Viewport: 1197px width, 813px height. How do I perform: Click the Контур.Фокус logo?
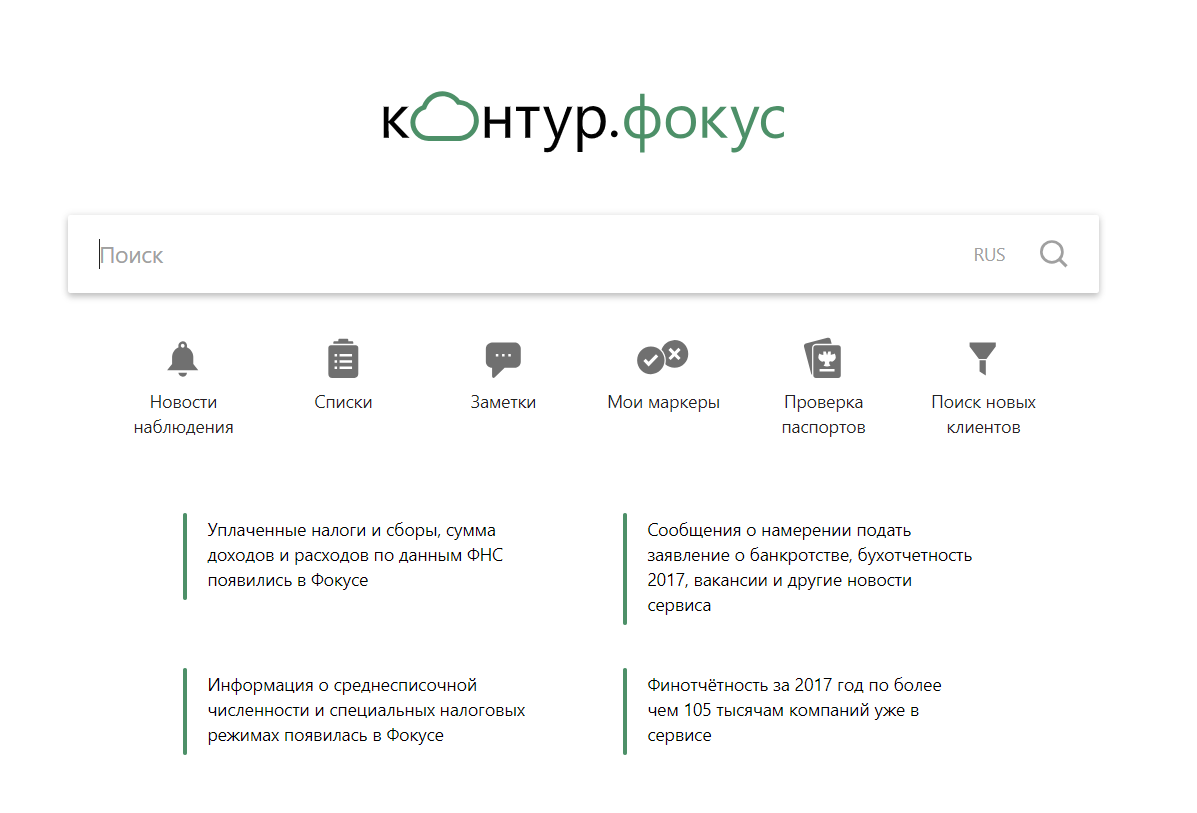click(x=583, y=121)
